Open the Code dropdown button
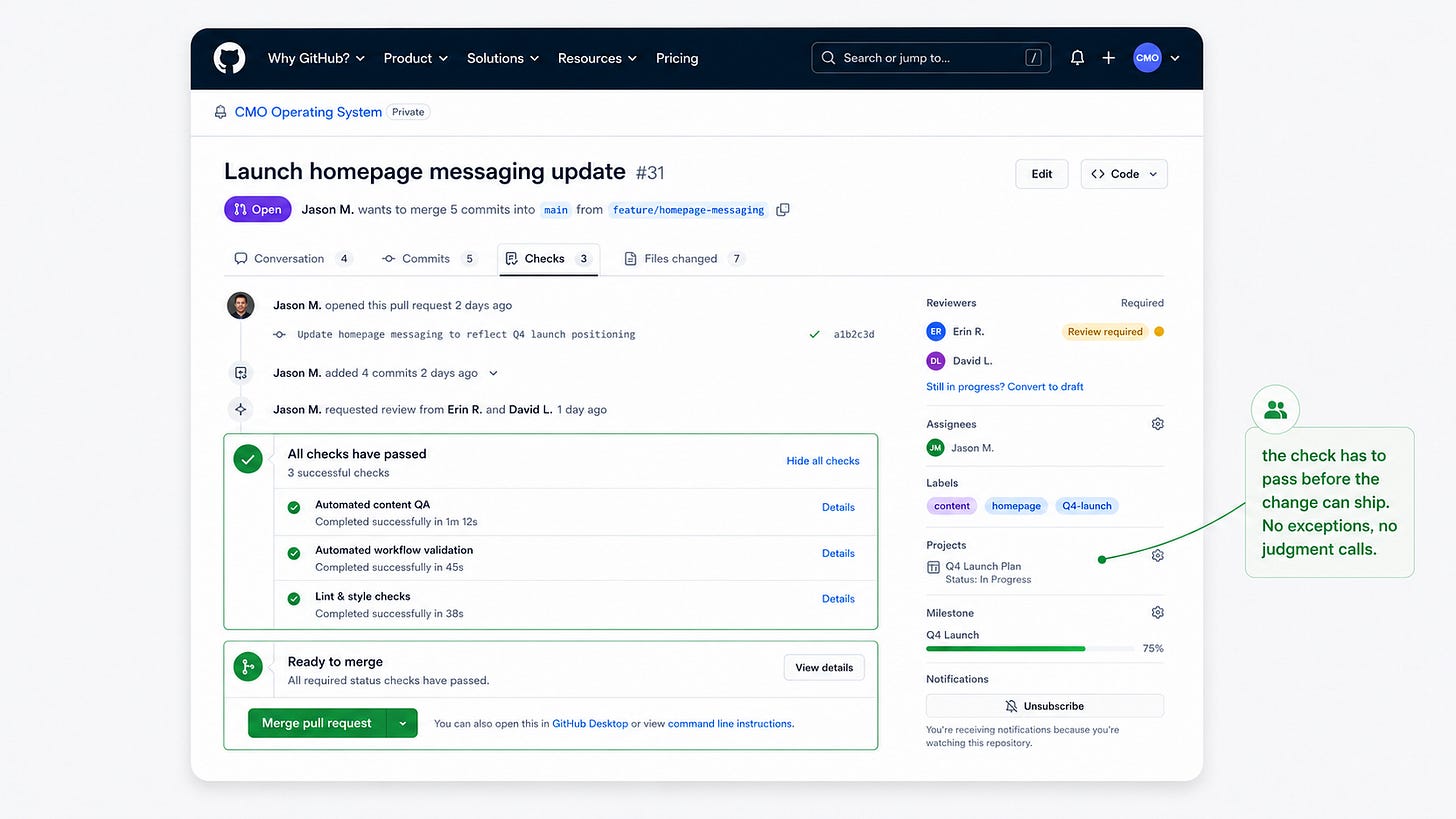The width and height of the screenshot is (1456, 819). tap(1124, 174)
